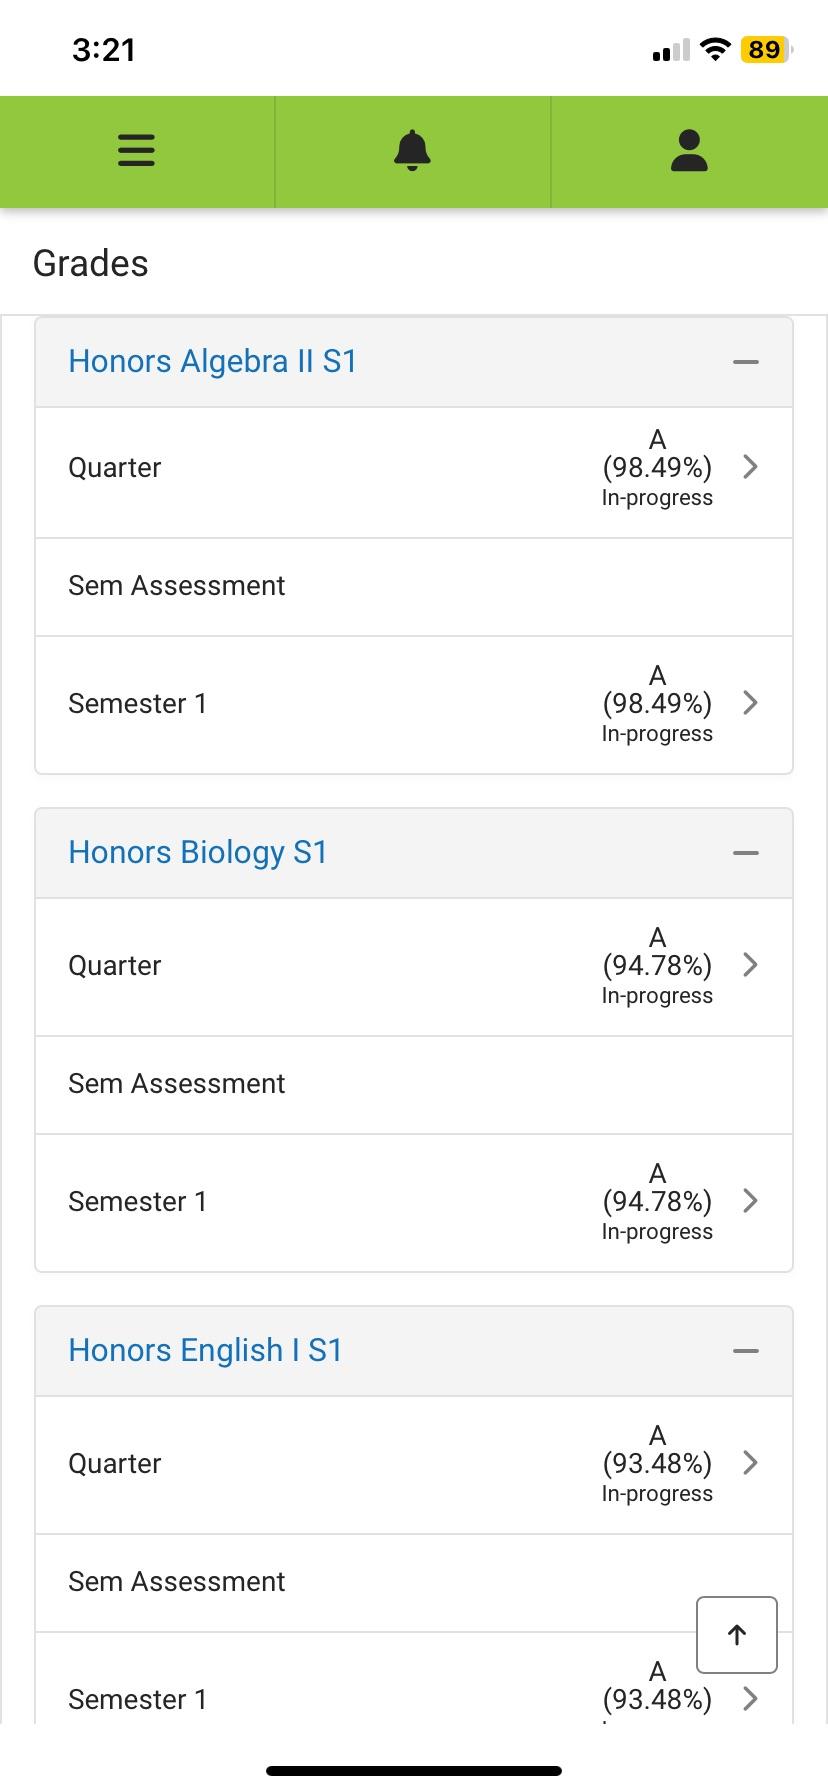Screen dimensions: 828x1792
Task: Select the Sem Assessment row under Honors Biology
Action: point(176,1083)
